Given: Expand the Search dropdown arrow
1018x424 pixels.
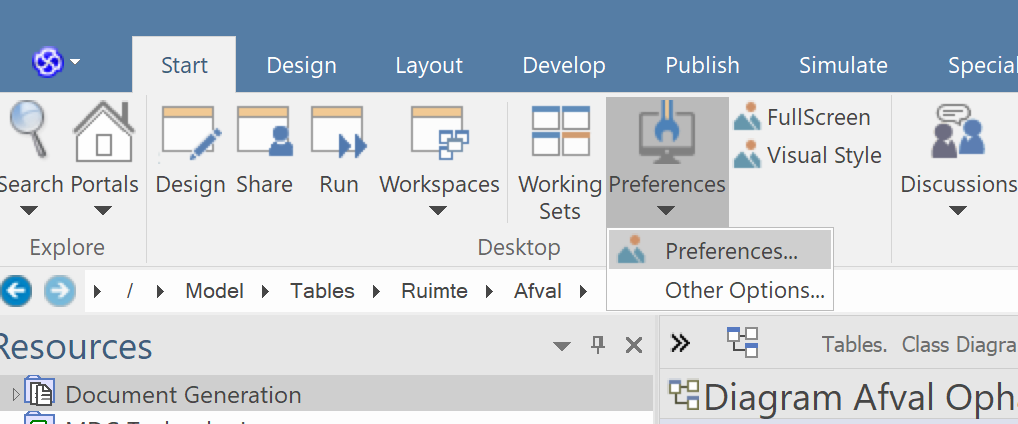Looking at the screenshot, I should (x=29, y=210).
